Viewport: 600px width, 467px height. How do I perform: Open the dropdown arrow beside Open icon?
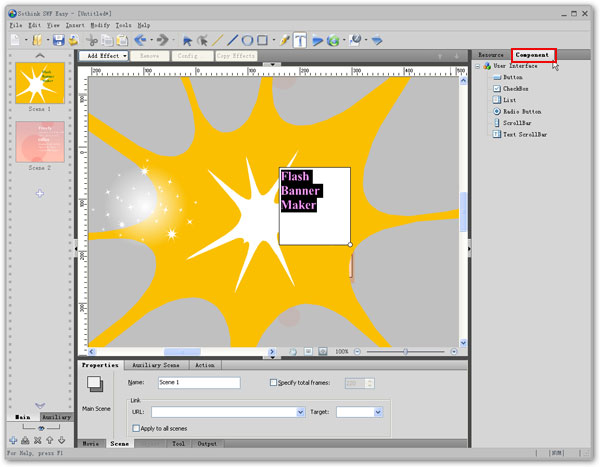(x=47, y=40)
